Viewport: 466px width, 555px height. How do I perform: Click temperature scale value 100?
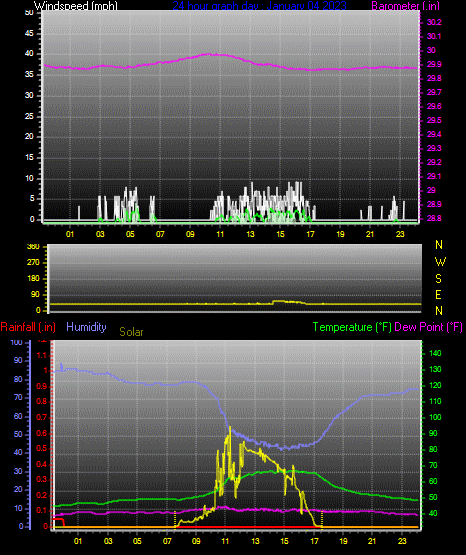coord(435,417)
